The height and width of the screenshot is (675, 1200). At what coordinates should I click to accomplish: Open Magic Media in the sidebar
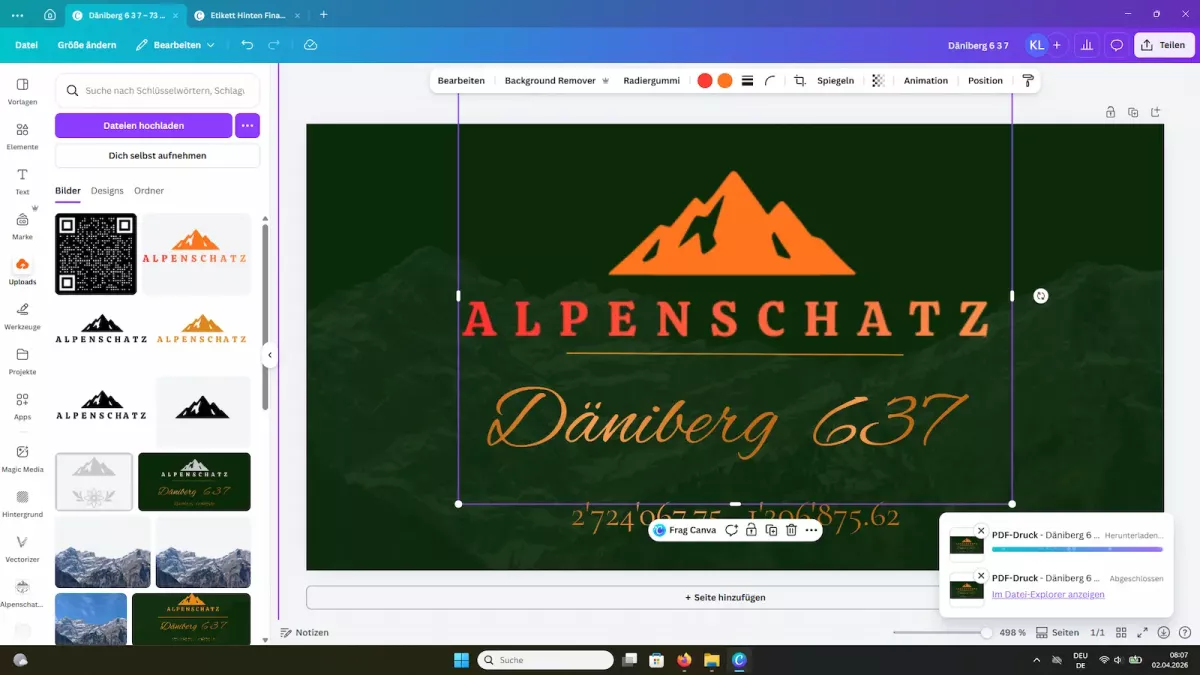[22, 457]
